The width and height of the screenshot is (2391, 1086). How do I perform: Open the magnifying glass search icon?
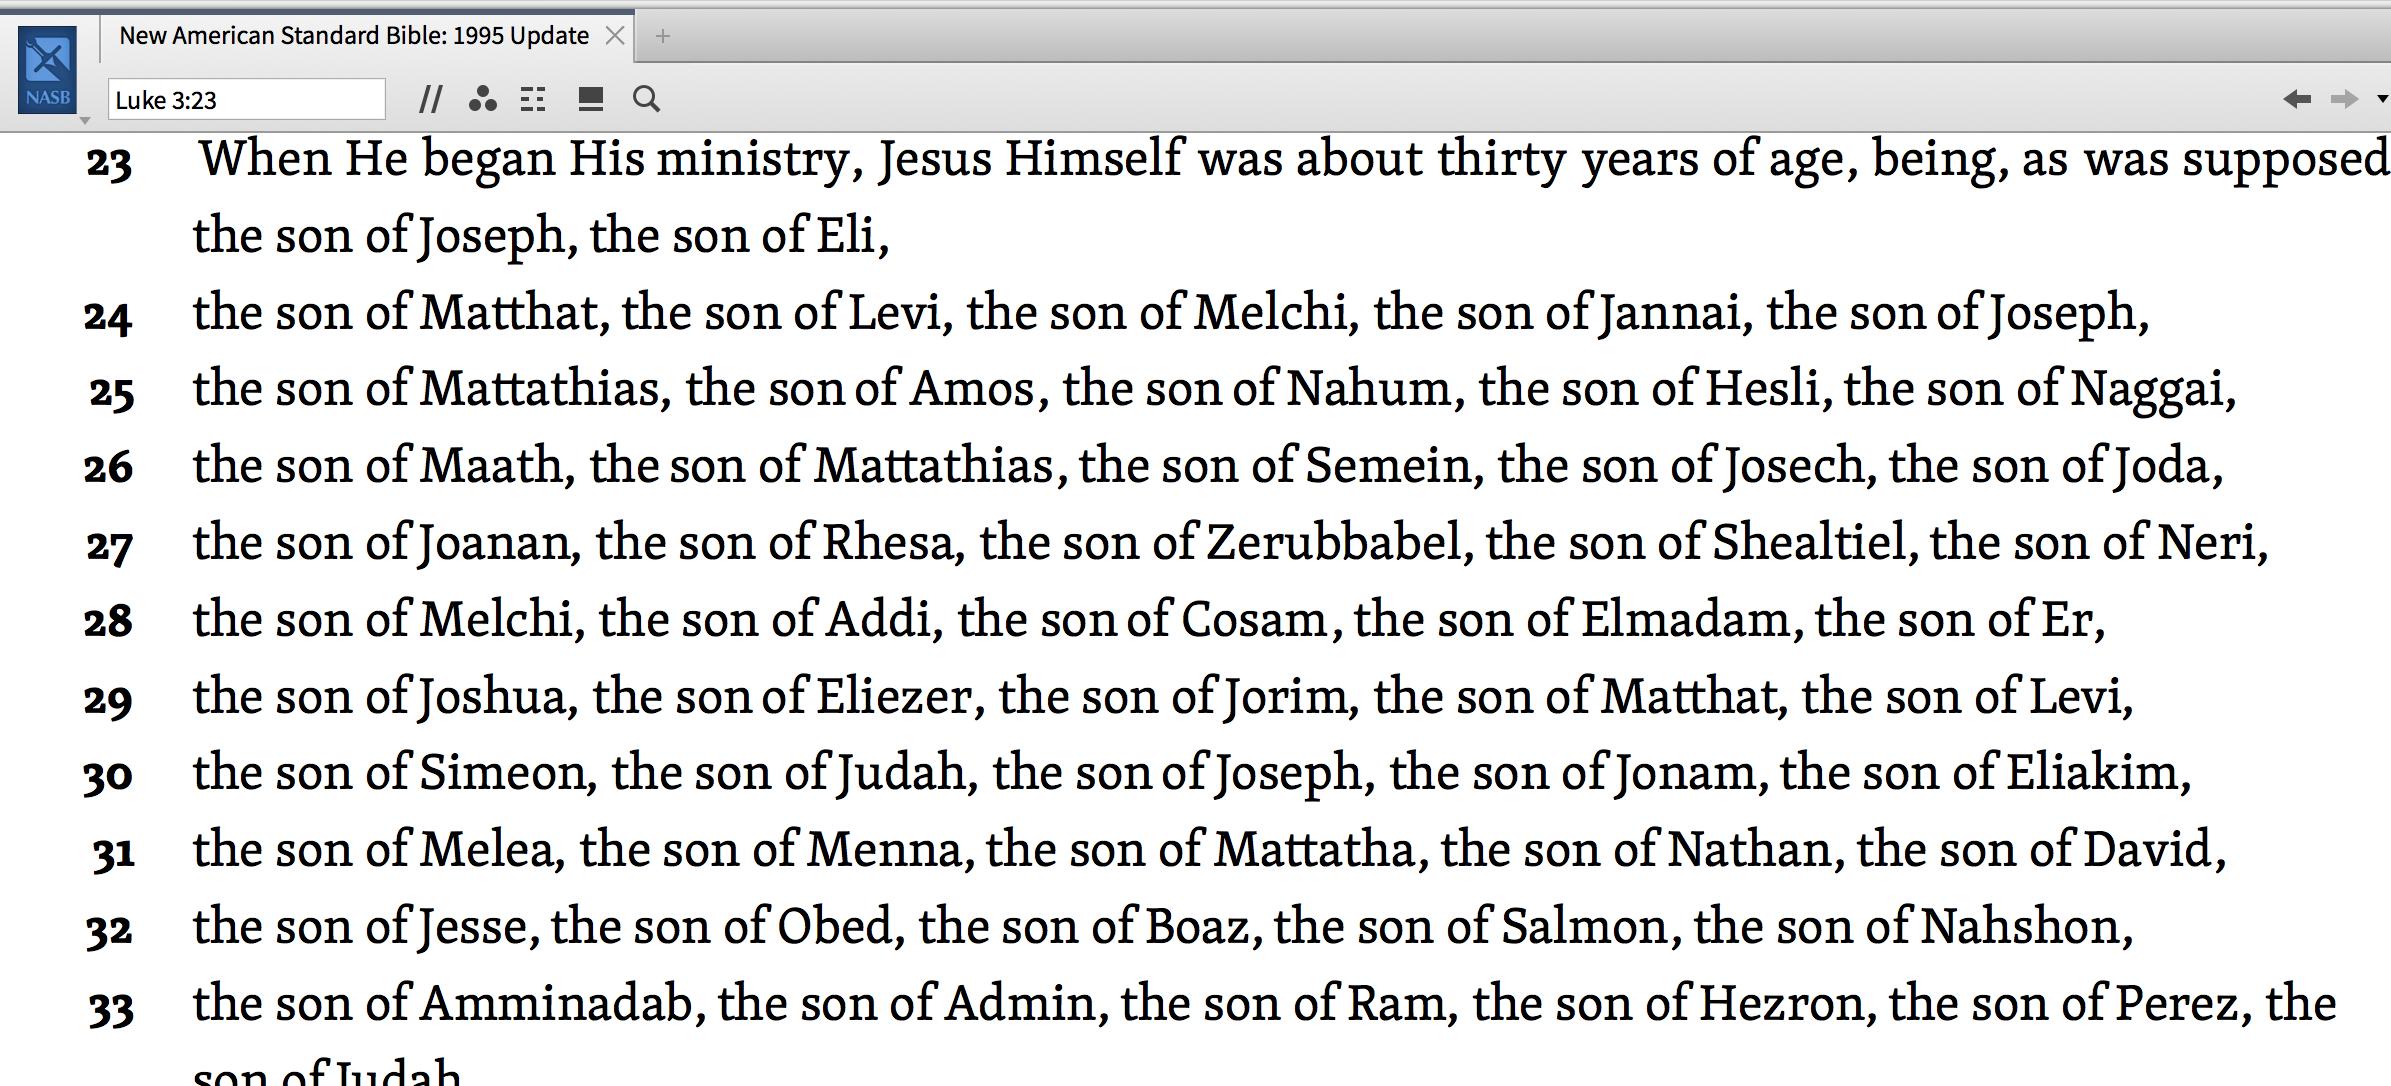[x=646, y=99]
